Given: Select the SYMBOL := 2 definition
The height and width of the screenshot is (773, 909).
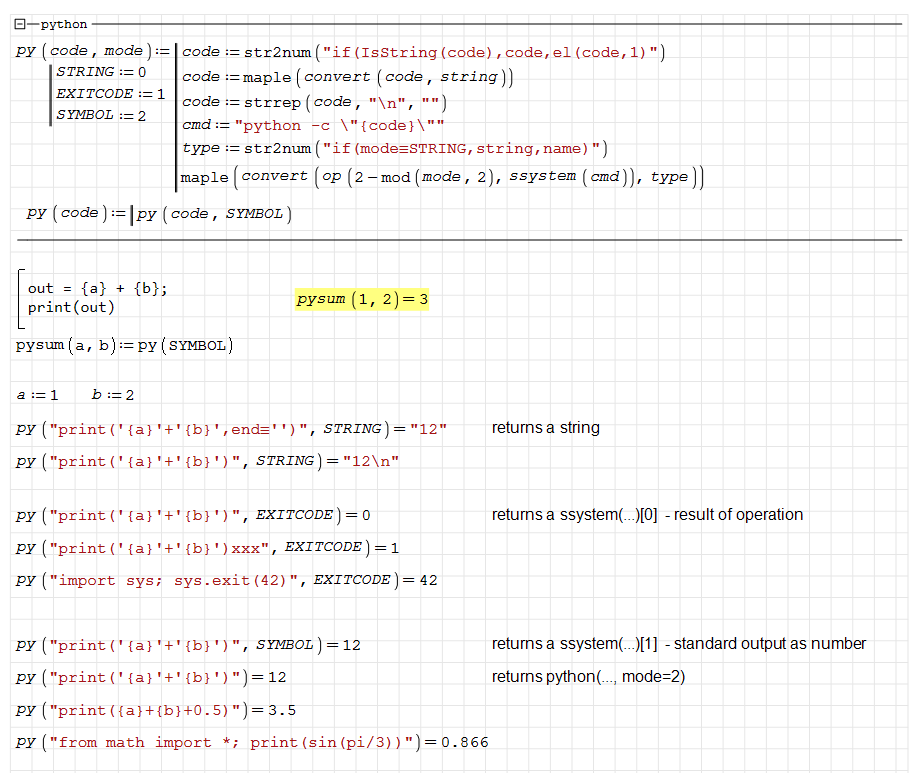Looking at the screenshot, I should (x=101, y=116).
